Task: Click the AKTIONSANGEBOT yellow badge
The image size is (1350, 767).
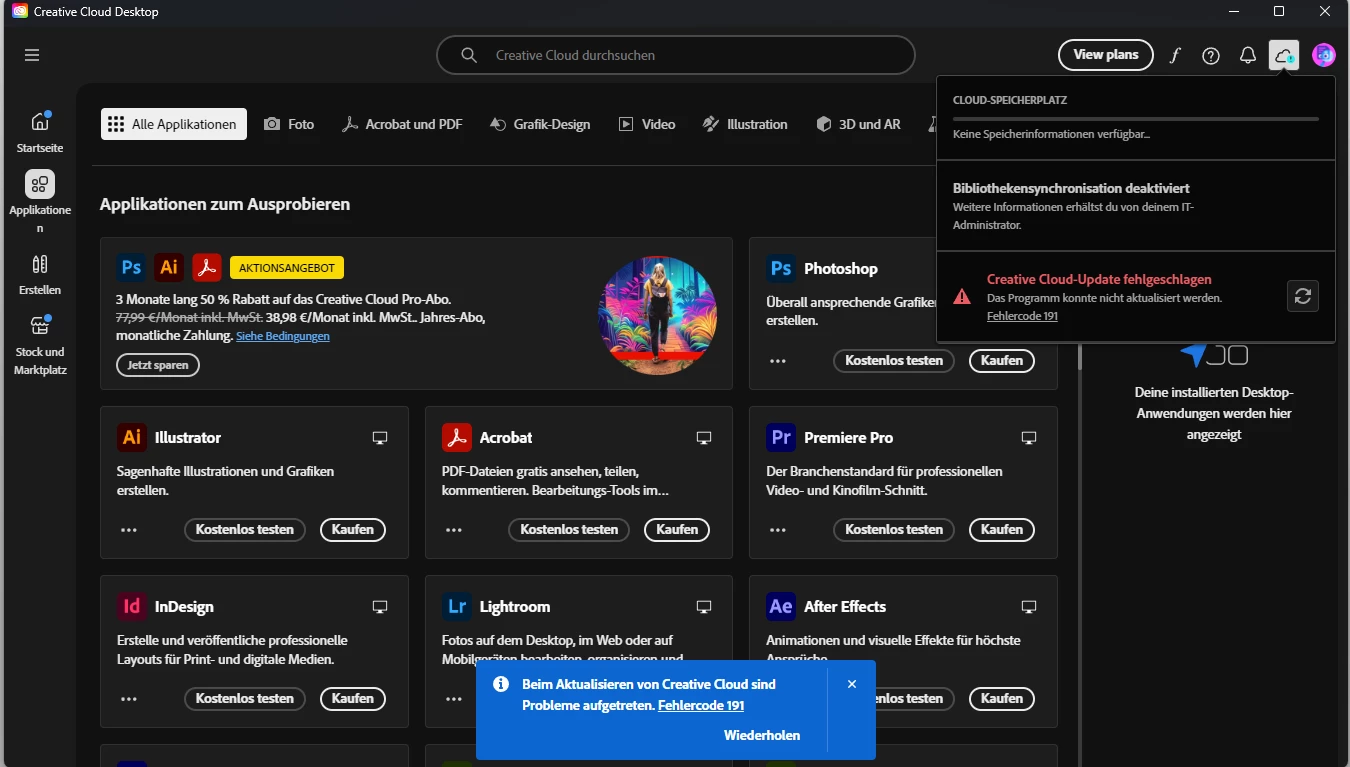Action: pyautogui.click(x=287, y=268)
